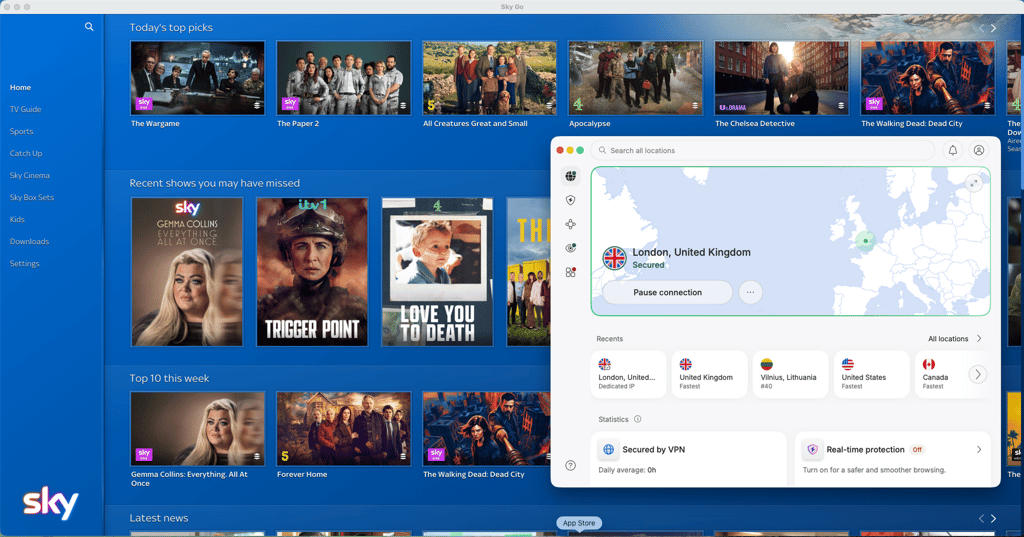Open notifications bell in NordVPN

click(953, 150)
